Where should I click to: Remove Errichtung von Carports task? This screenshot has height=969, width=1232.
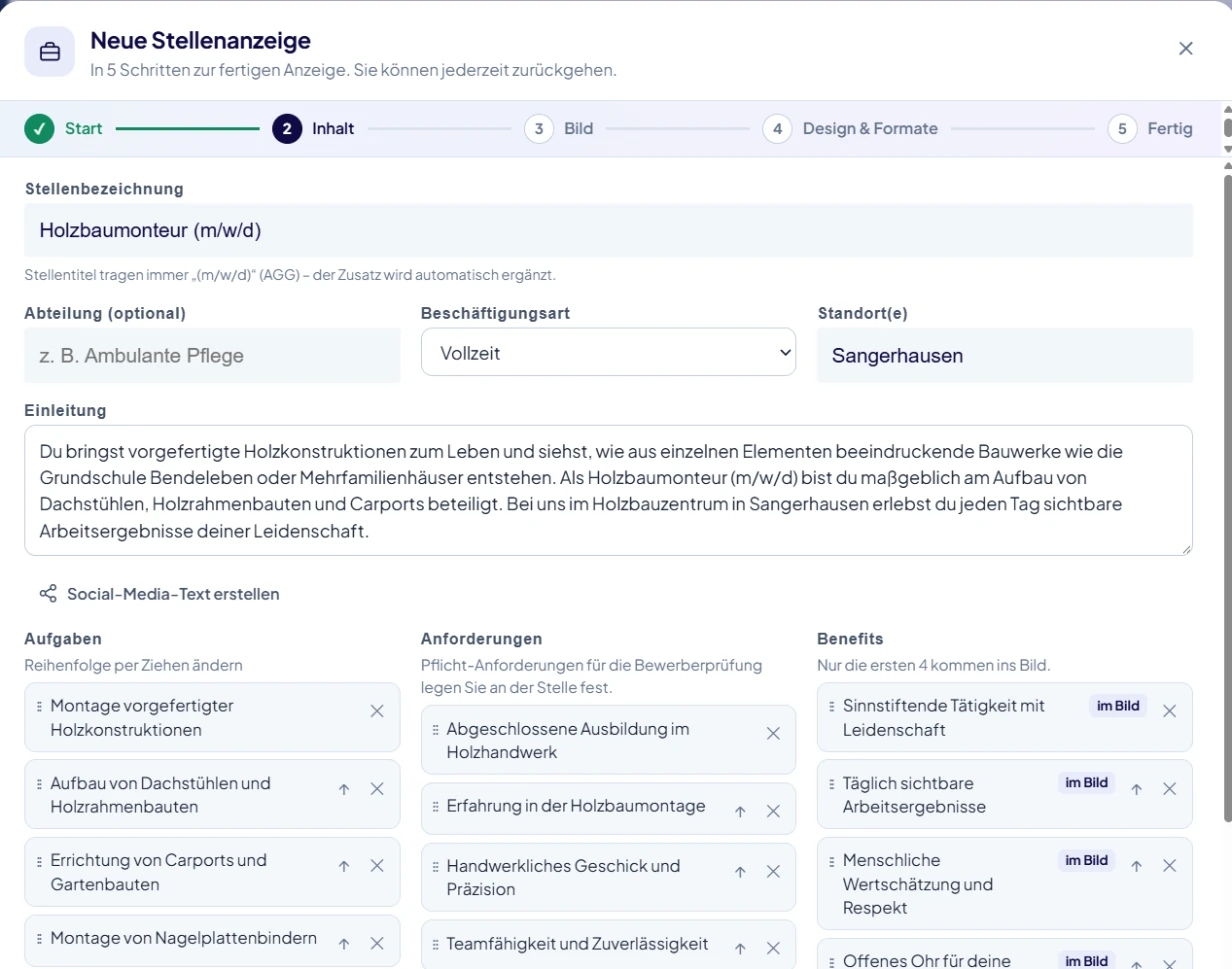pyautogui.click(x=377, y=866)
